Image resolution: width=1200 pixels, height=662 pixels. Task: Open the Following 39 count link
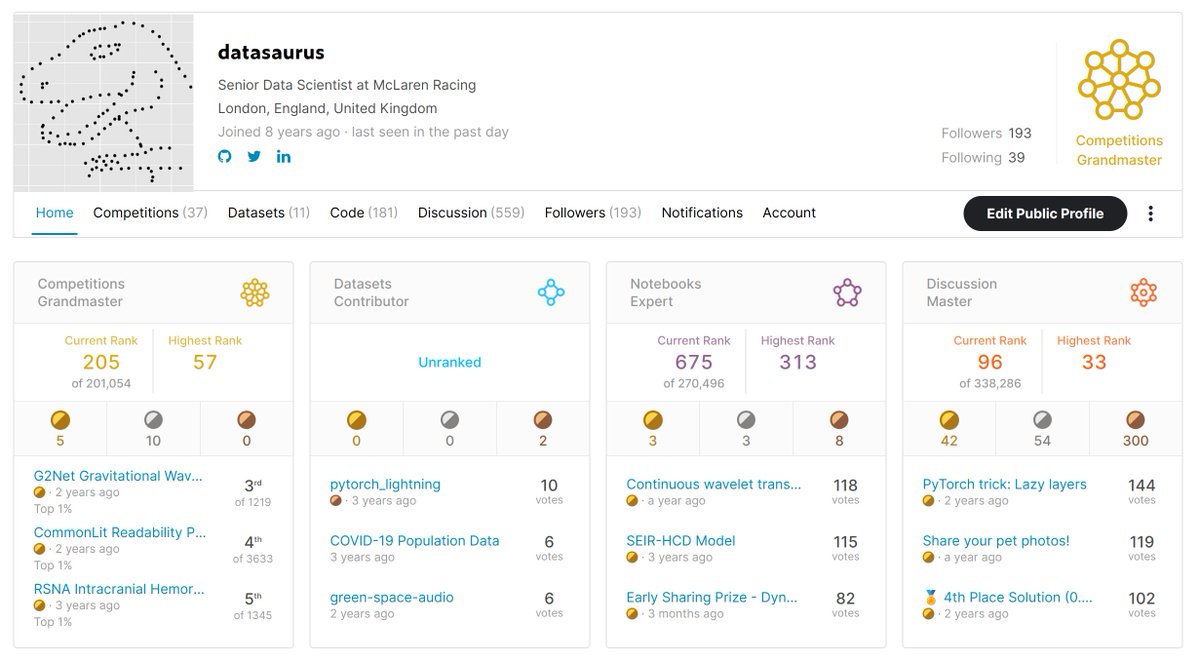983,157
